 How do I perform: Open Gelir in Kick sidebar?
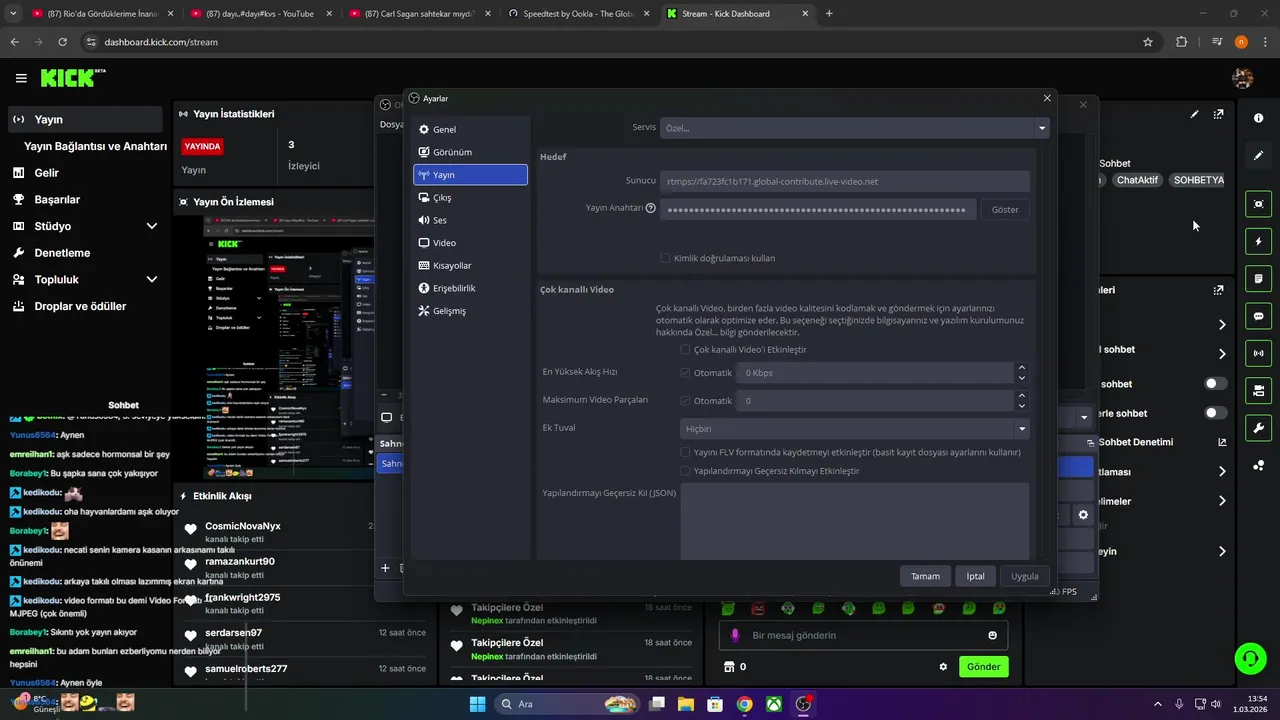pos(84,173)
